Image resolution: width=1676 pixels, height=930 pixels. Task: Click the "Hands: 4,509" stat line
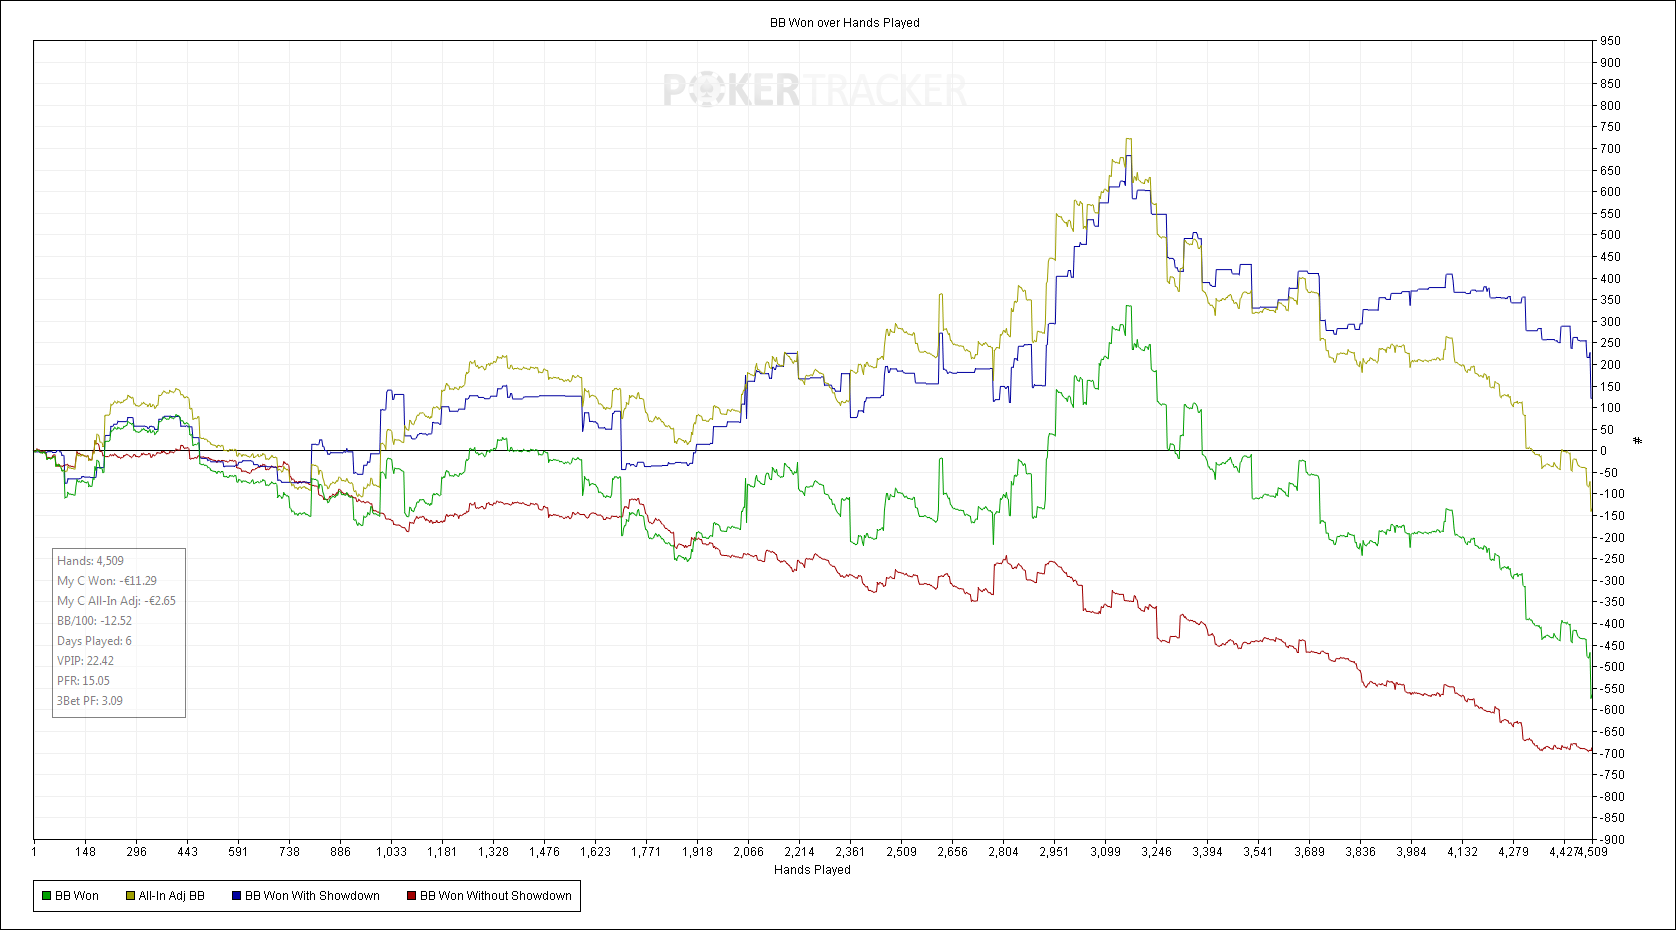[91, 561]
